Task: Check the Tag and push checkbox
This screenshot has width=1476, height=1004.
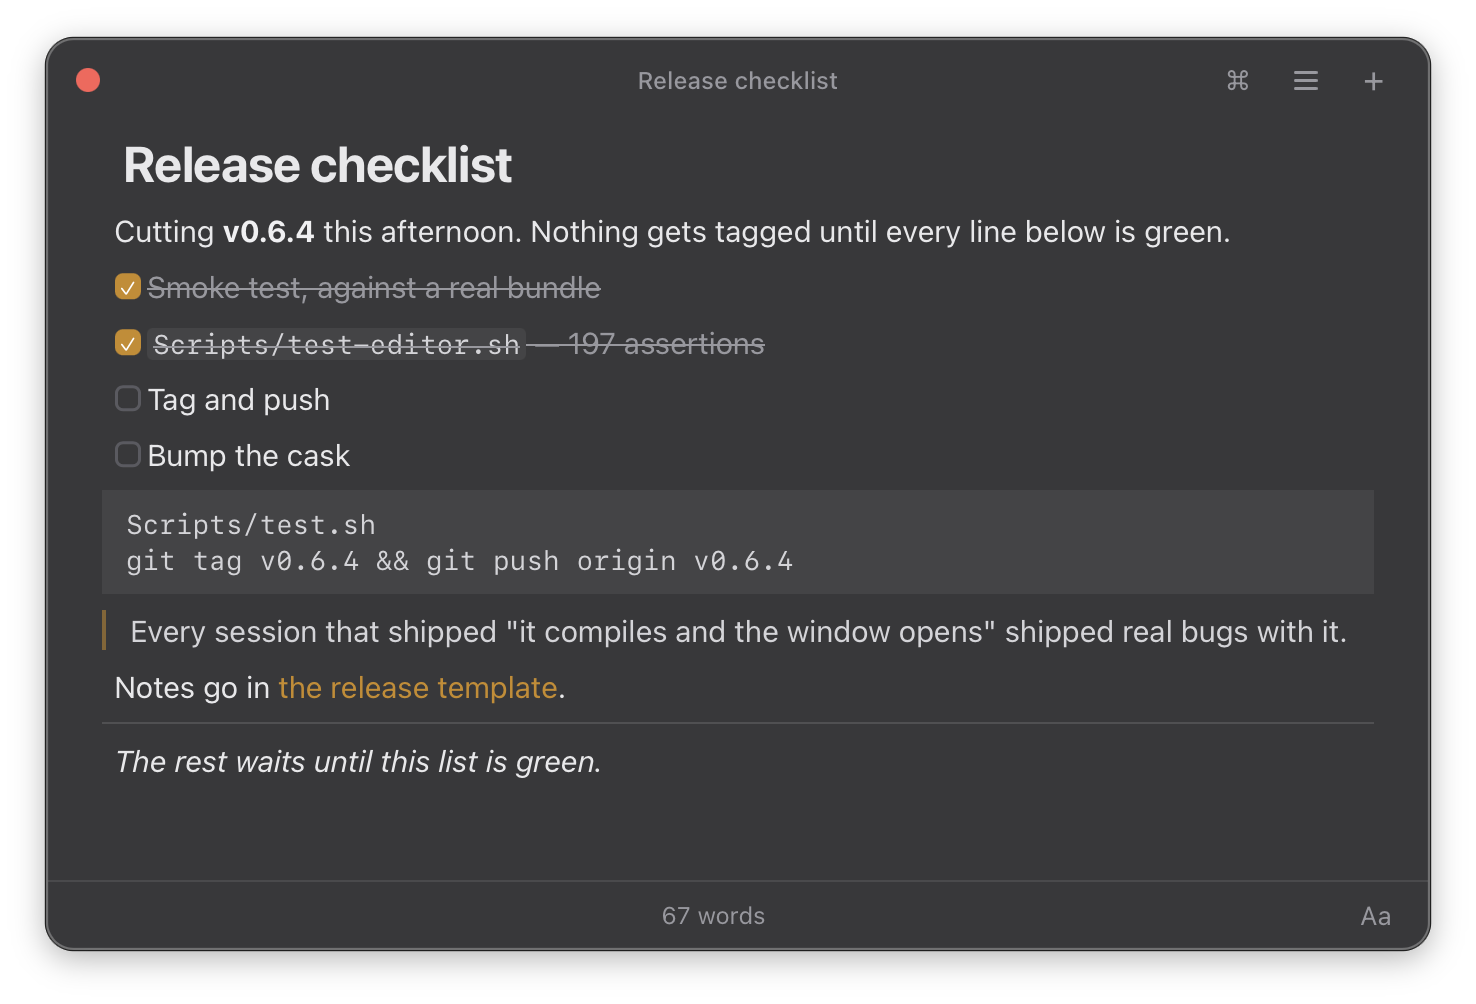Action: point(128,399)
